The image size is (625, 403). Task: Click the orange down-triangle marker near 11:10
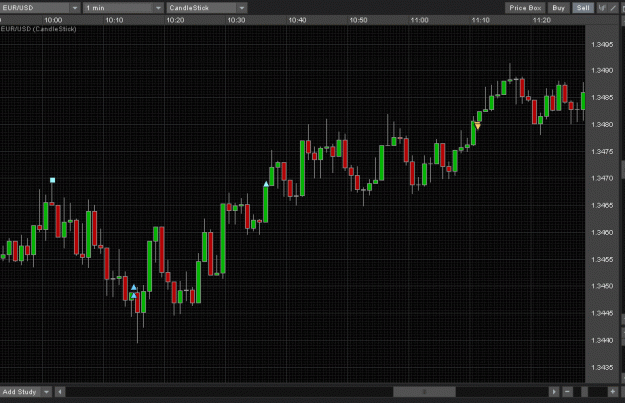pyautogui.click(x=478, y=126)
